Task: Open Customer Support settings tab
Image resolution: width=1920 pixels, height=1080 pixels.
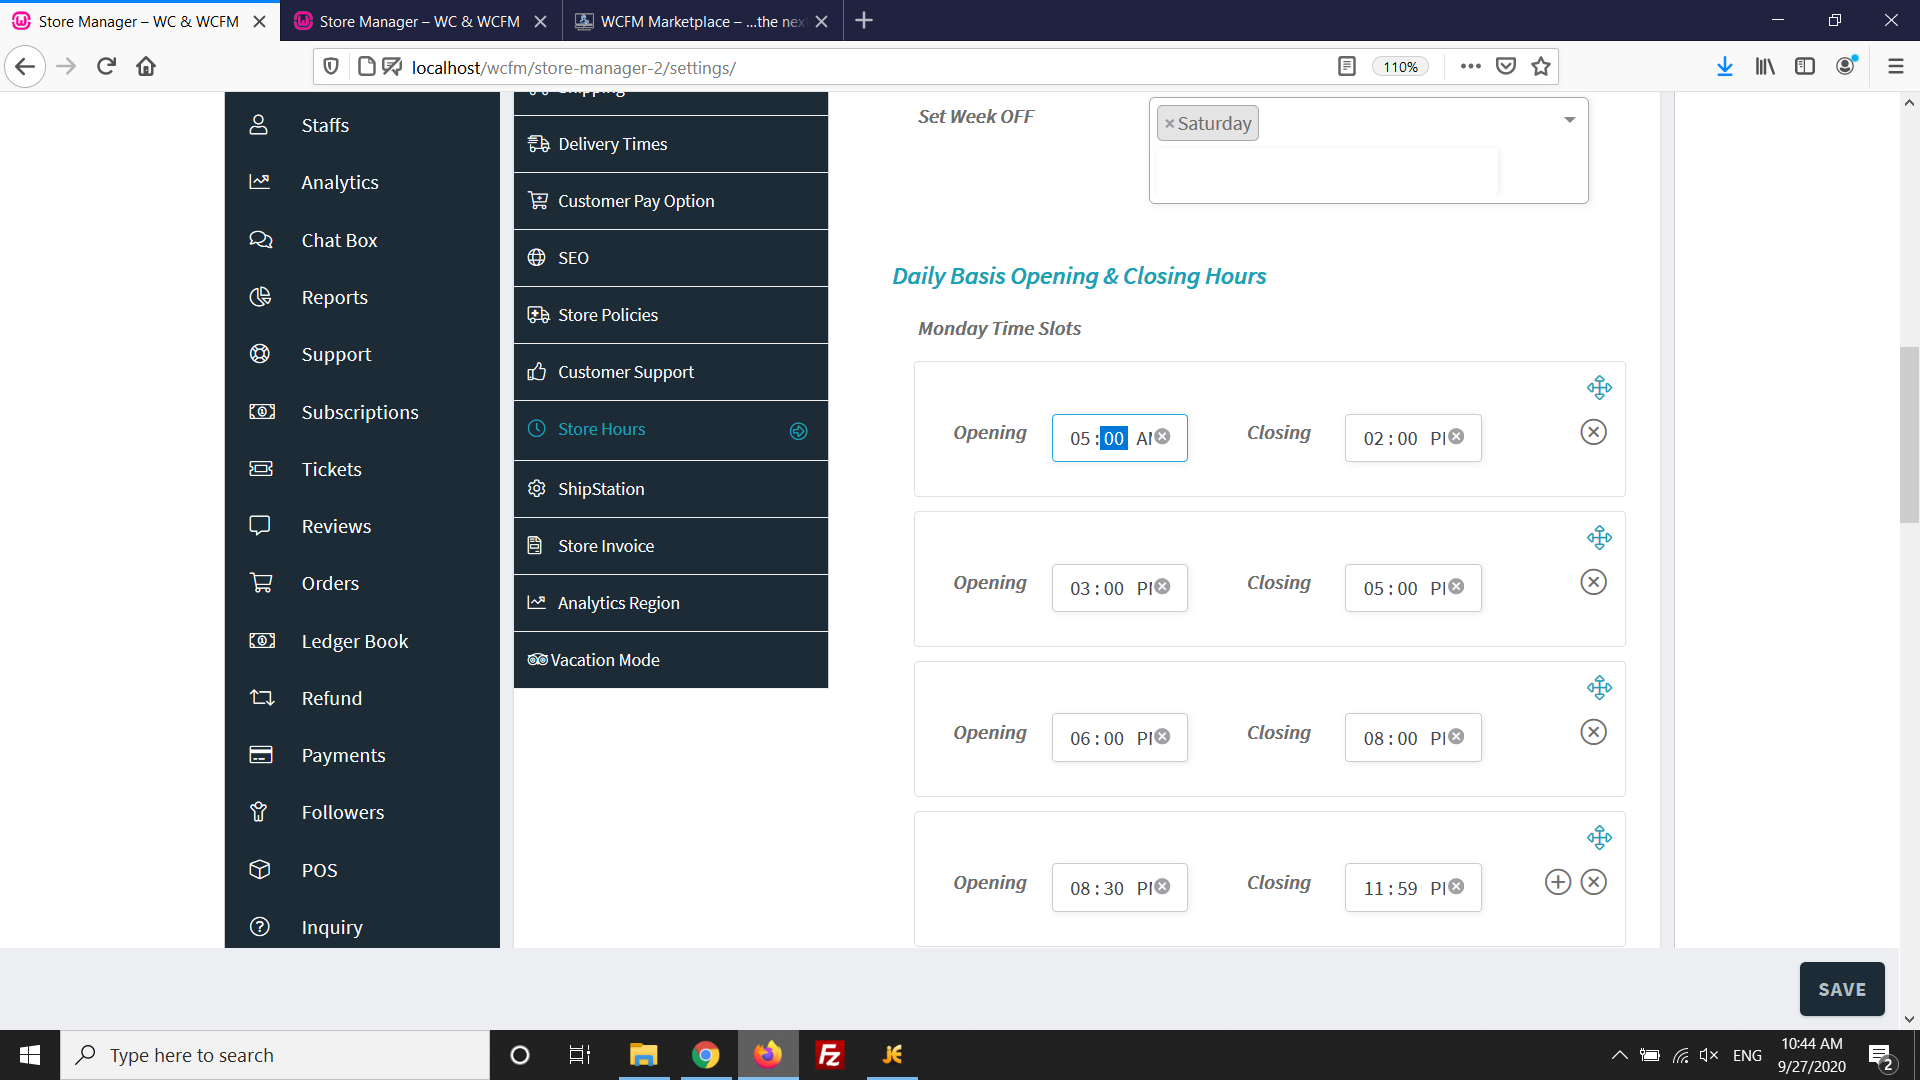Action: (671, 372)
